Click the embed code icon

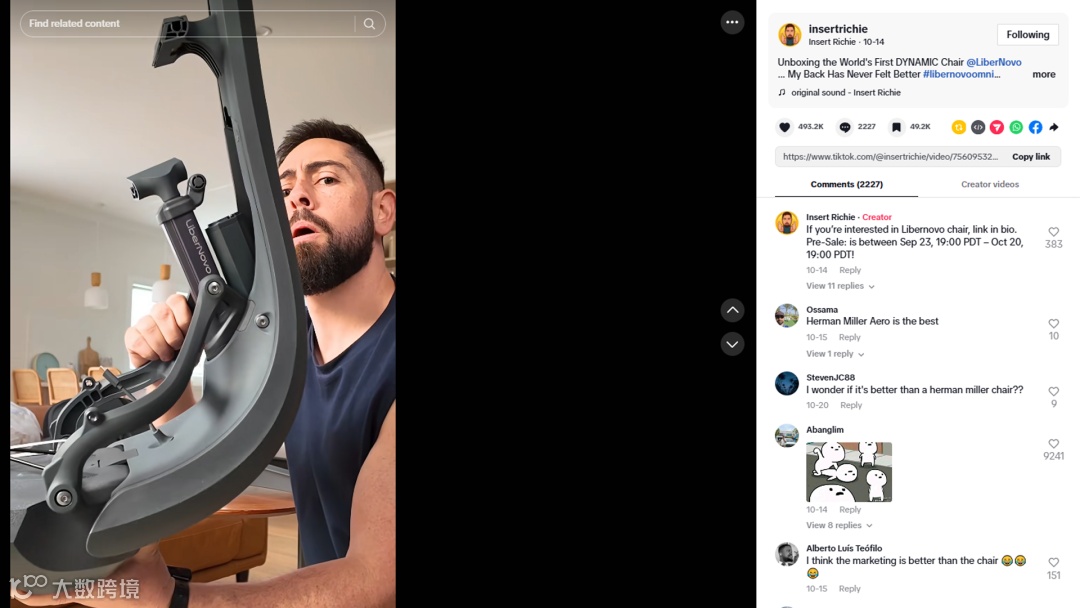coord(977,127)
